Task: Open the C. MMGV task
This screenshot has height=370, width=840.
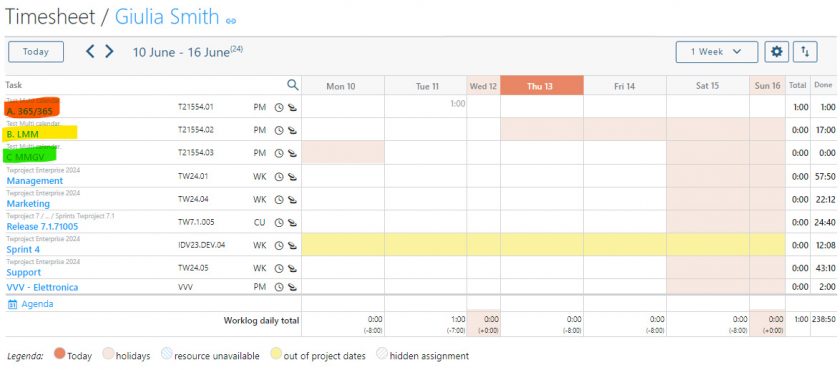Action: [x=25, y=157]
